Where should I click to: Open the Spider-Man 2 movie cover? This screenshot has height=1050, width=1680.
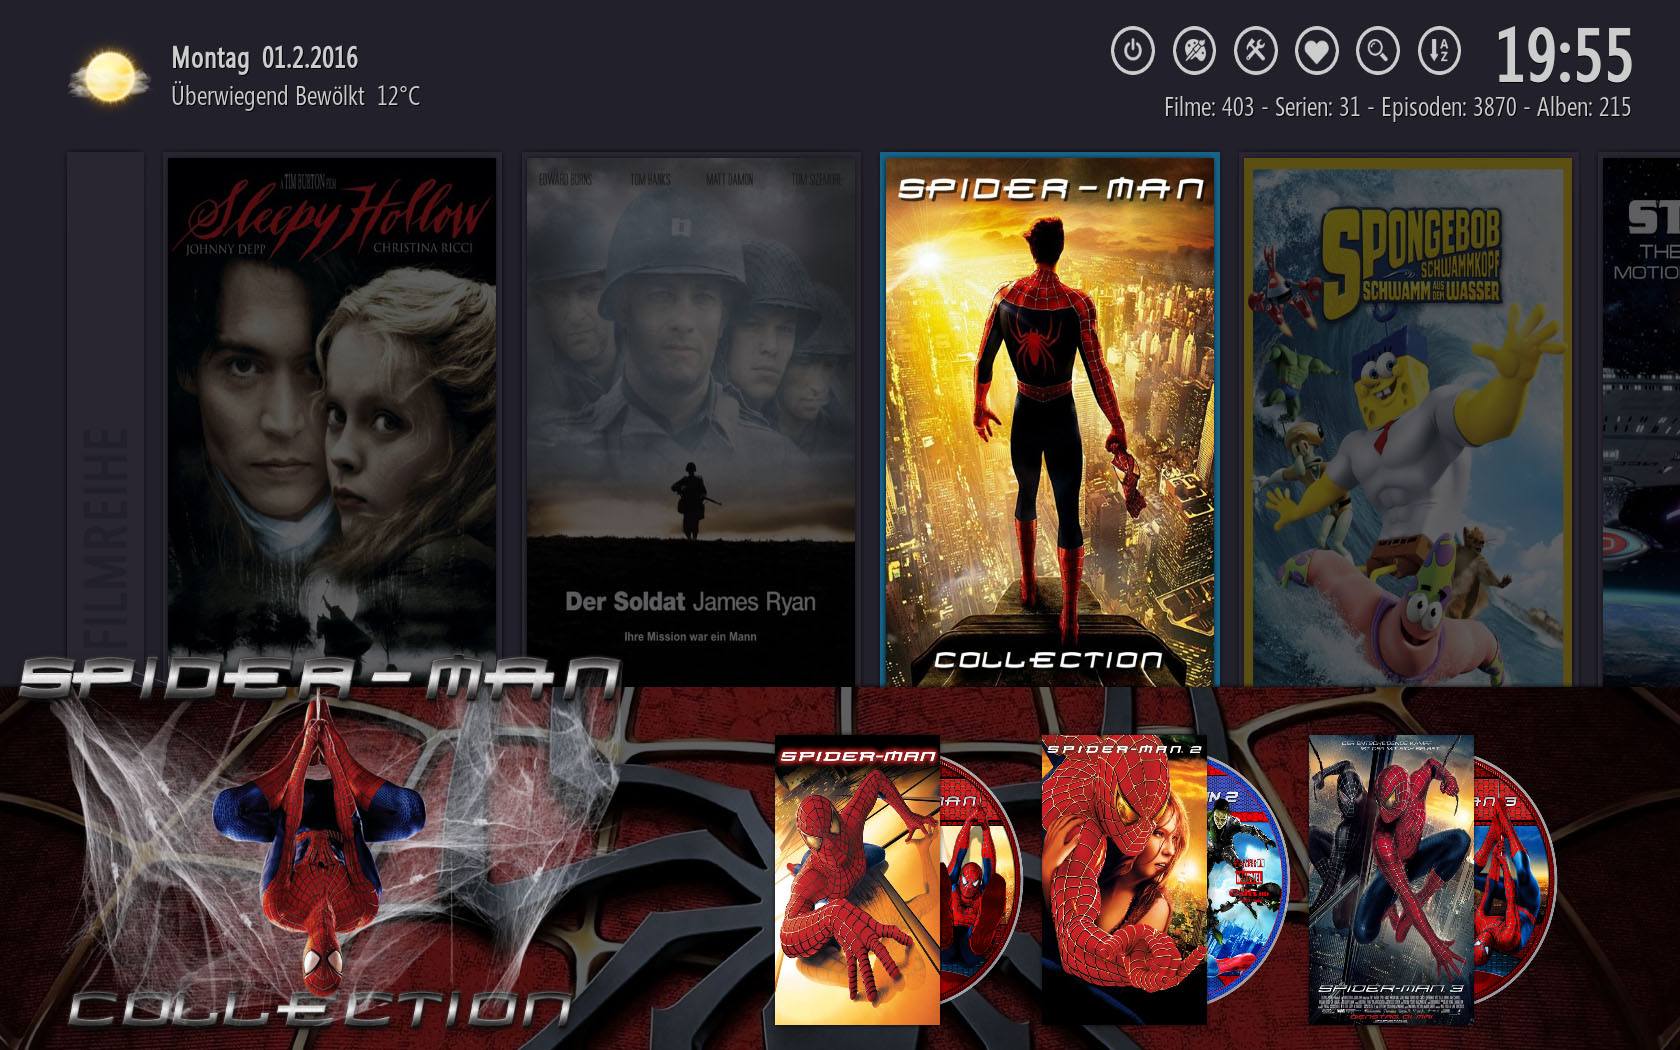click(1124, 880)
